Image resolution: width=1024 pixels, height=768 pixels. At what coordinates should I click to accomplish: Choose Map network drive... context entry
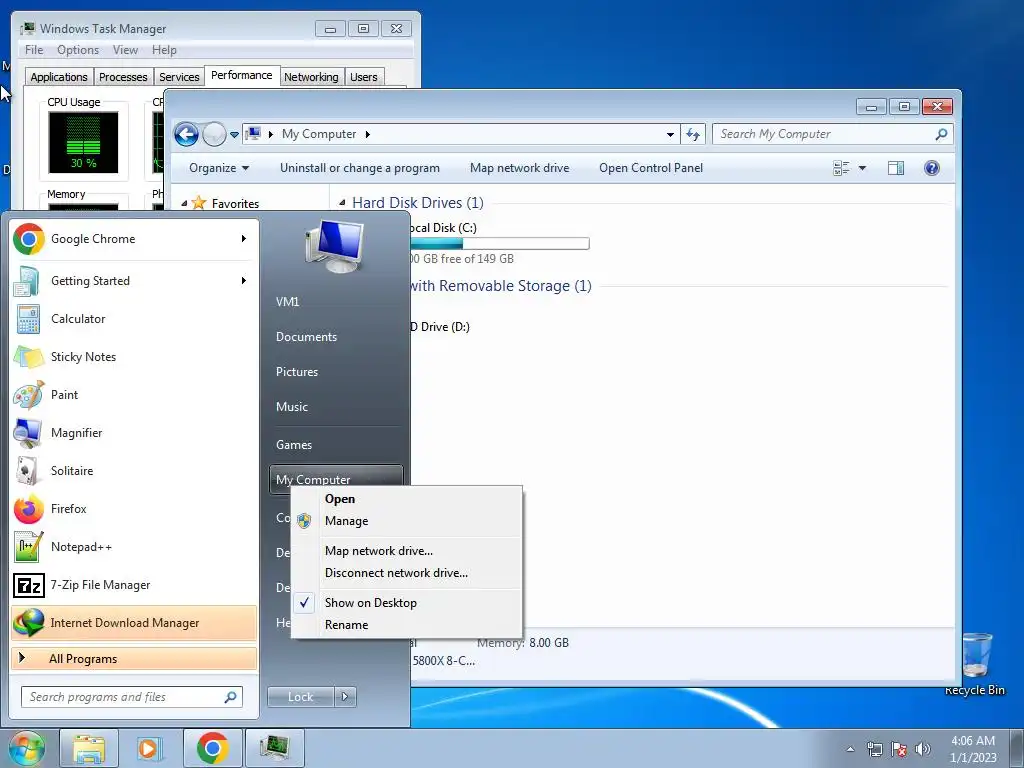(406, 551)
